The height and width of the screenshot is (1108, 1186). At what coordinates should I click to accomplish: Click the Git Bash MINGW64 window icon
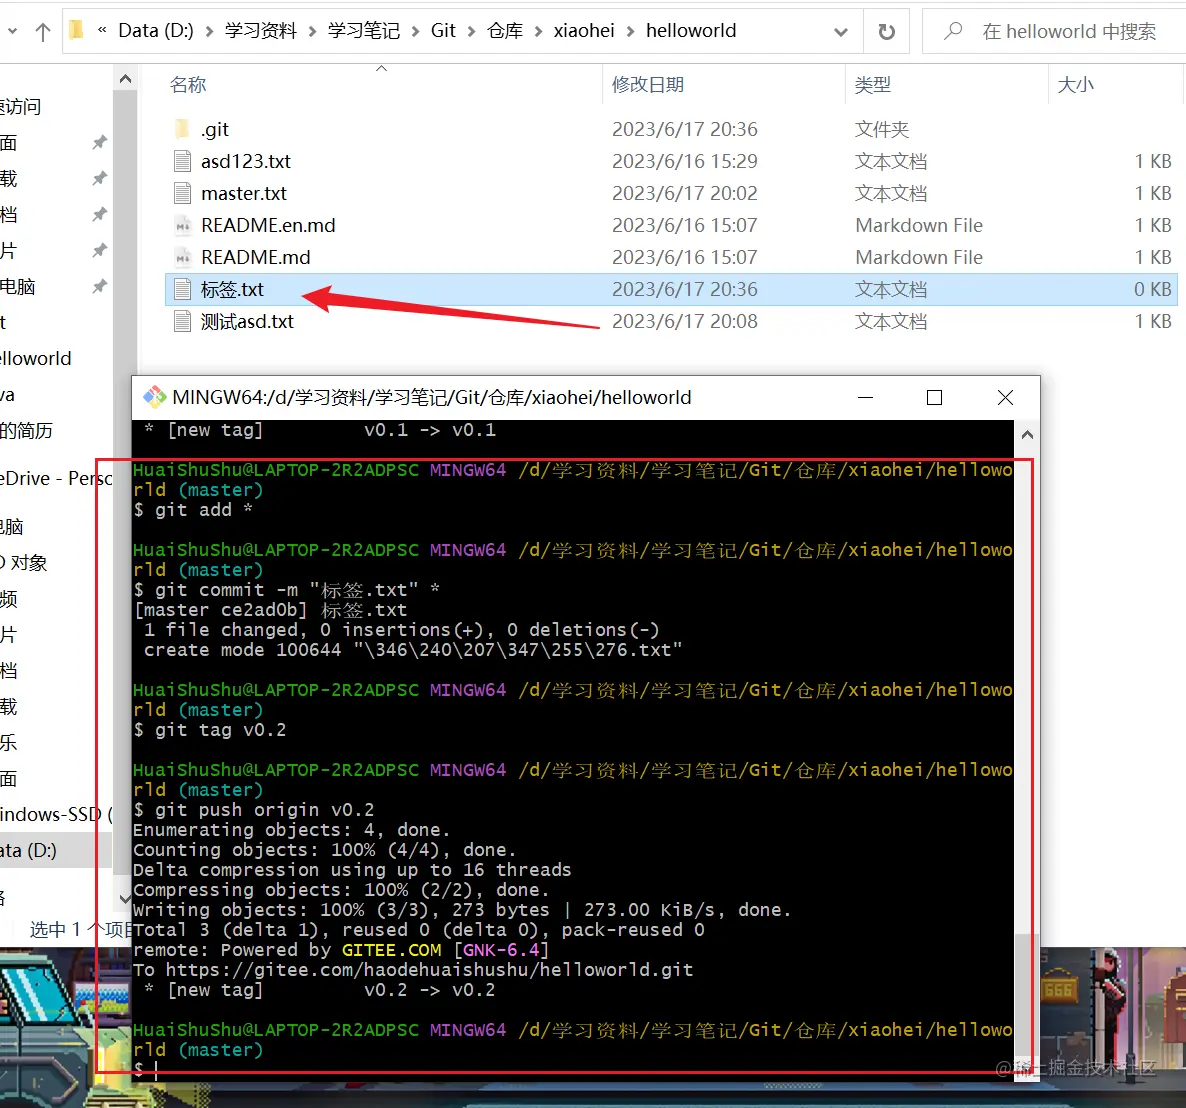[x=155, y=397]
